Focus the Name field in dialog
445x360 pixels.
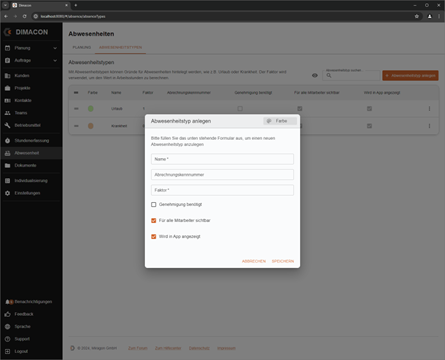pyautogui.click(x=222, y=159)
